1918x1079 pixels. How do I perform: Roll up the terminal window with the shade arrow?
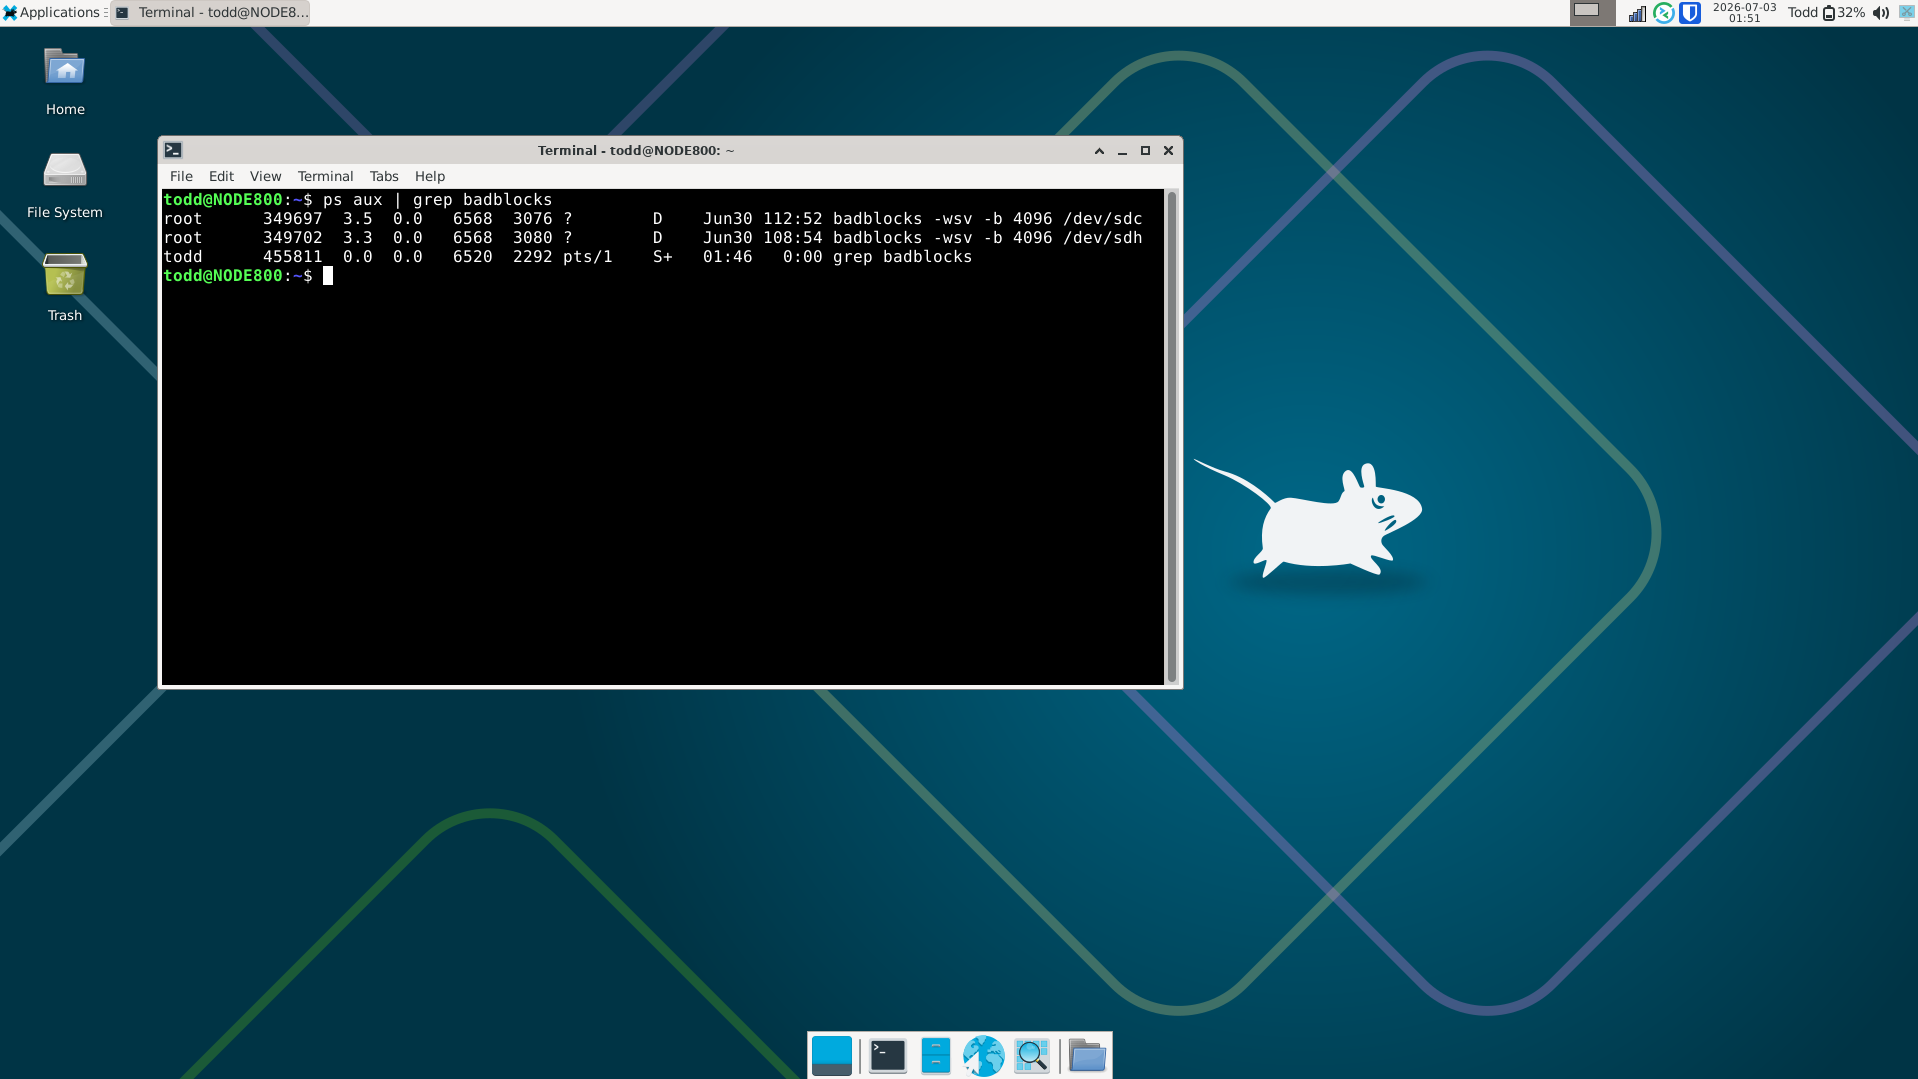point(1099,151)
